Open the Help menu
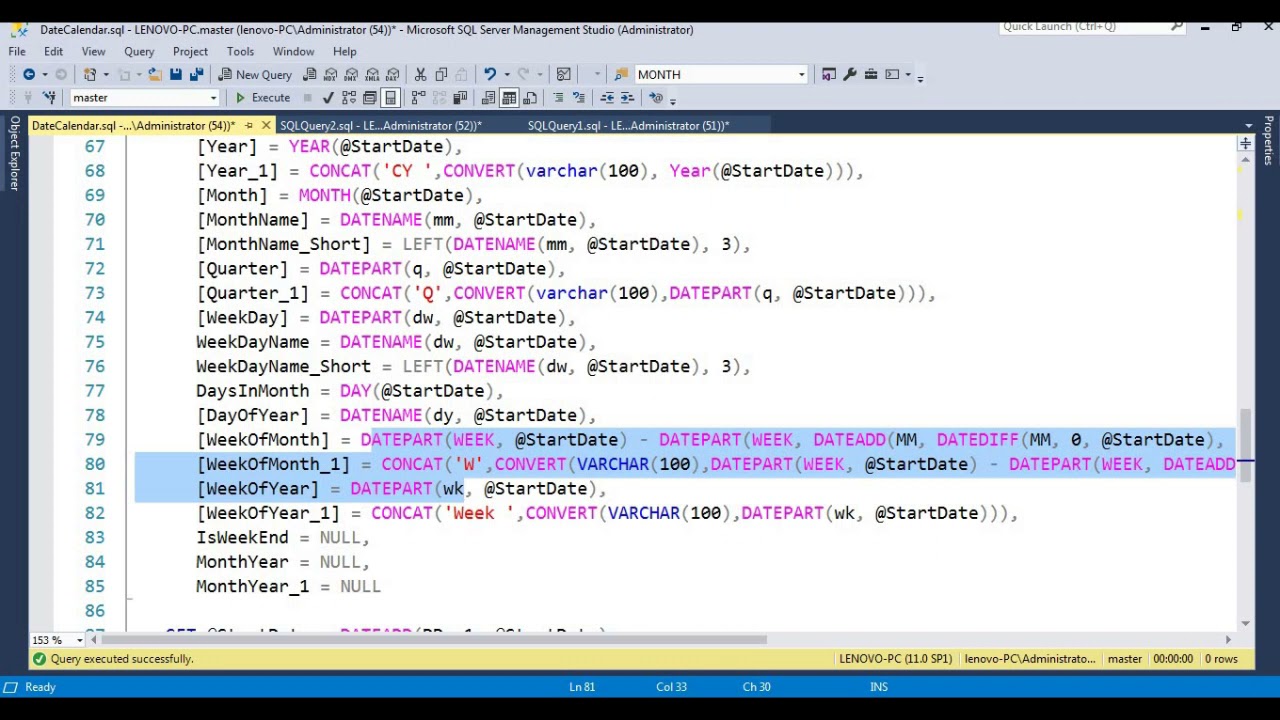Viewport: 1280px width, 720px height. 344,51
